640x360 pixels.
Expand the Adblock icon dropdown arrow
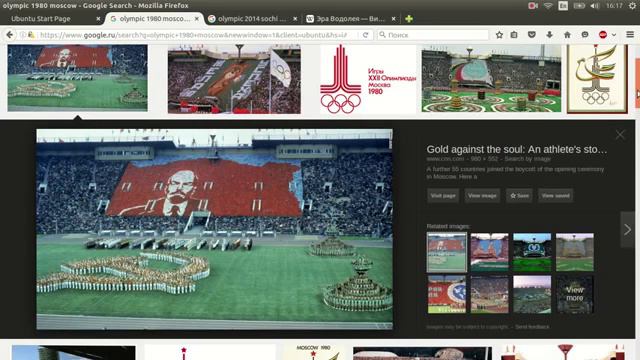(x=613, y=35)
